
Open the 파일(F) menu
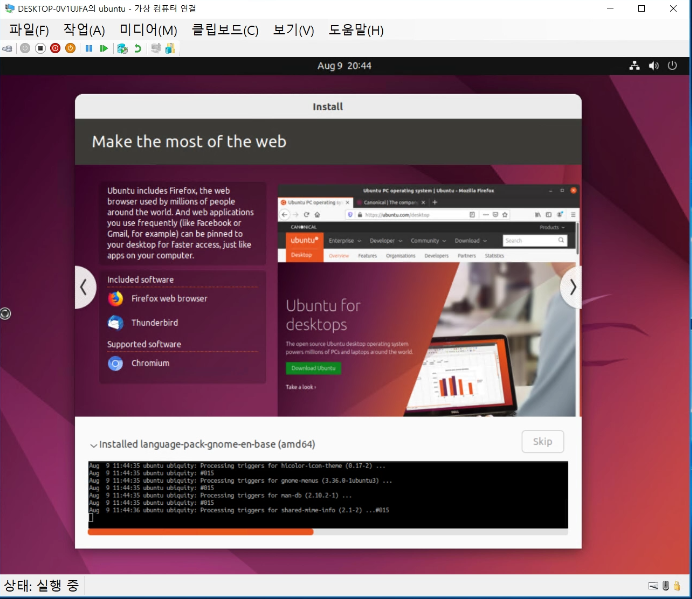coord(29,30)
